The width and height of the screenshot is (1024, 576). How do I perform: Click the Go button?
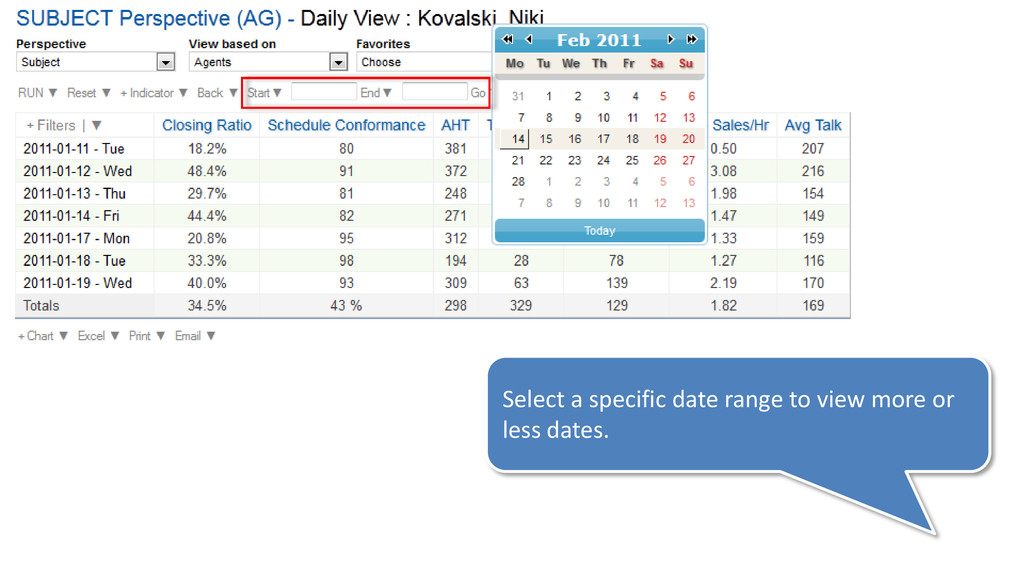(x=478, y=93)
